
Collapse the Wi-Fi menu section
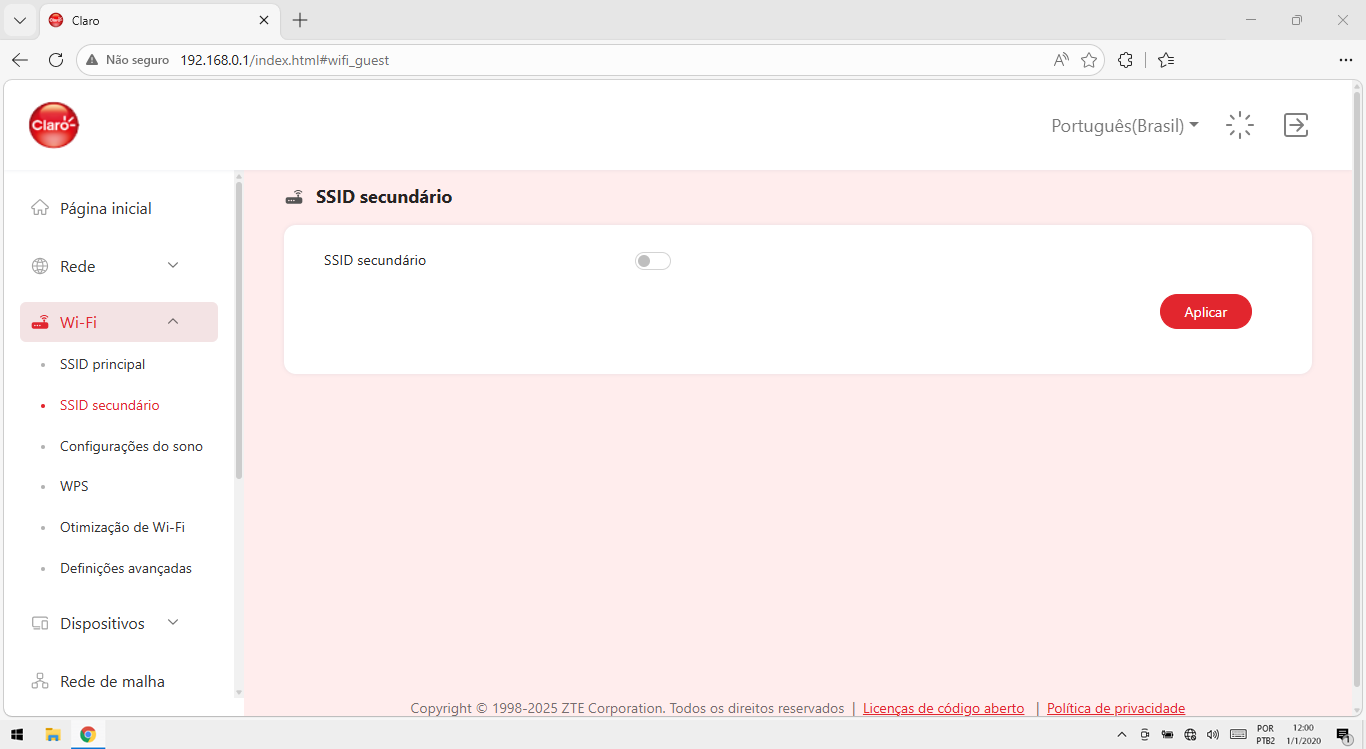point(119,322)
